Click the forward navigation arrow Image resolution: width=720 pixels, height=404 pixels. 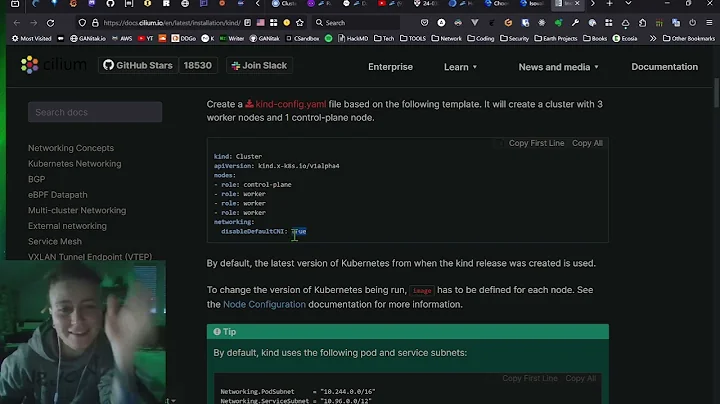pos(34,22)
